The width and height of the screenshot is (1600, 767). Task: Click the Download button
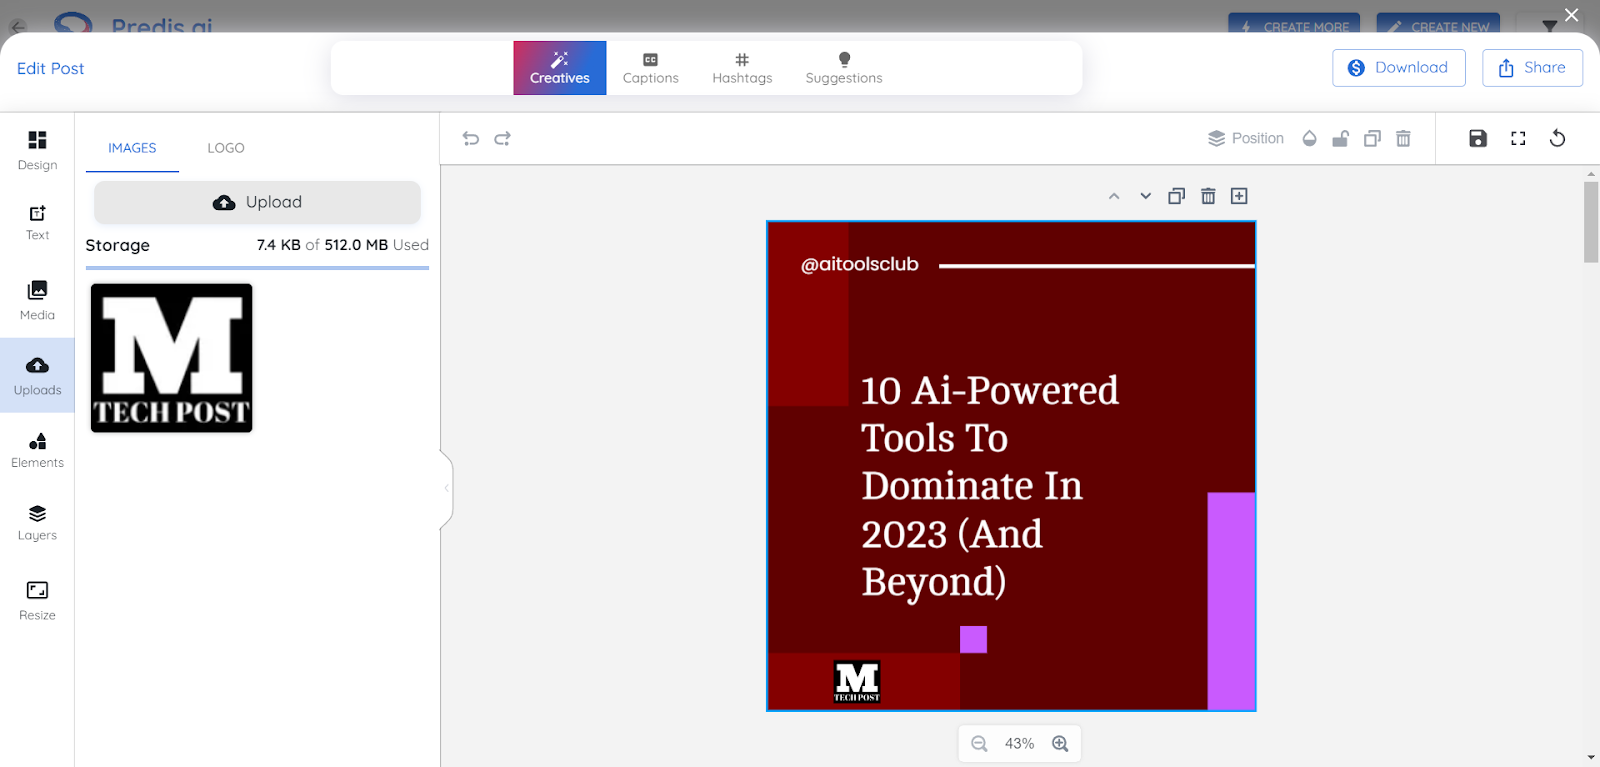[1398, 68]
